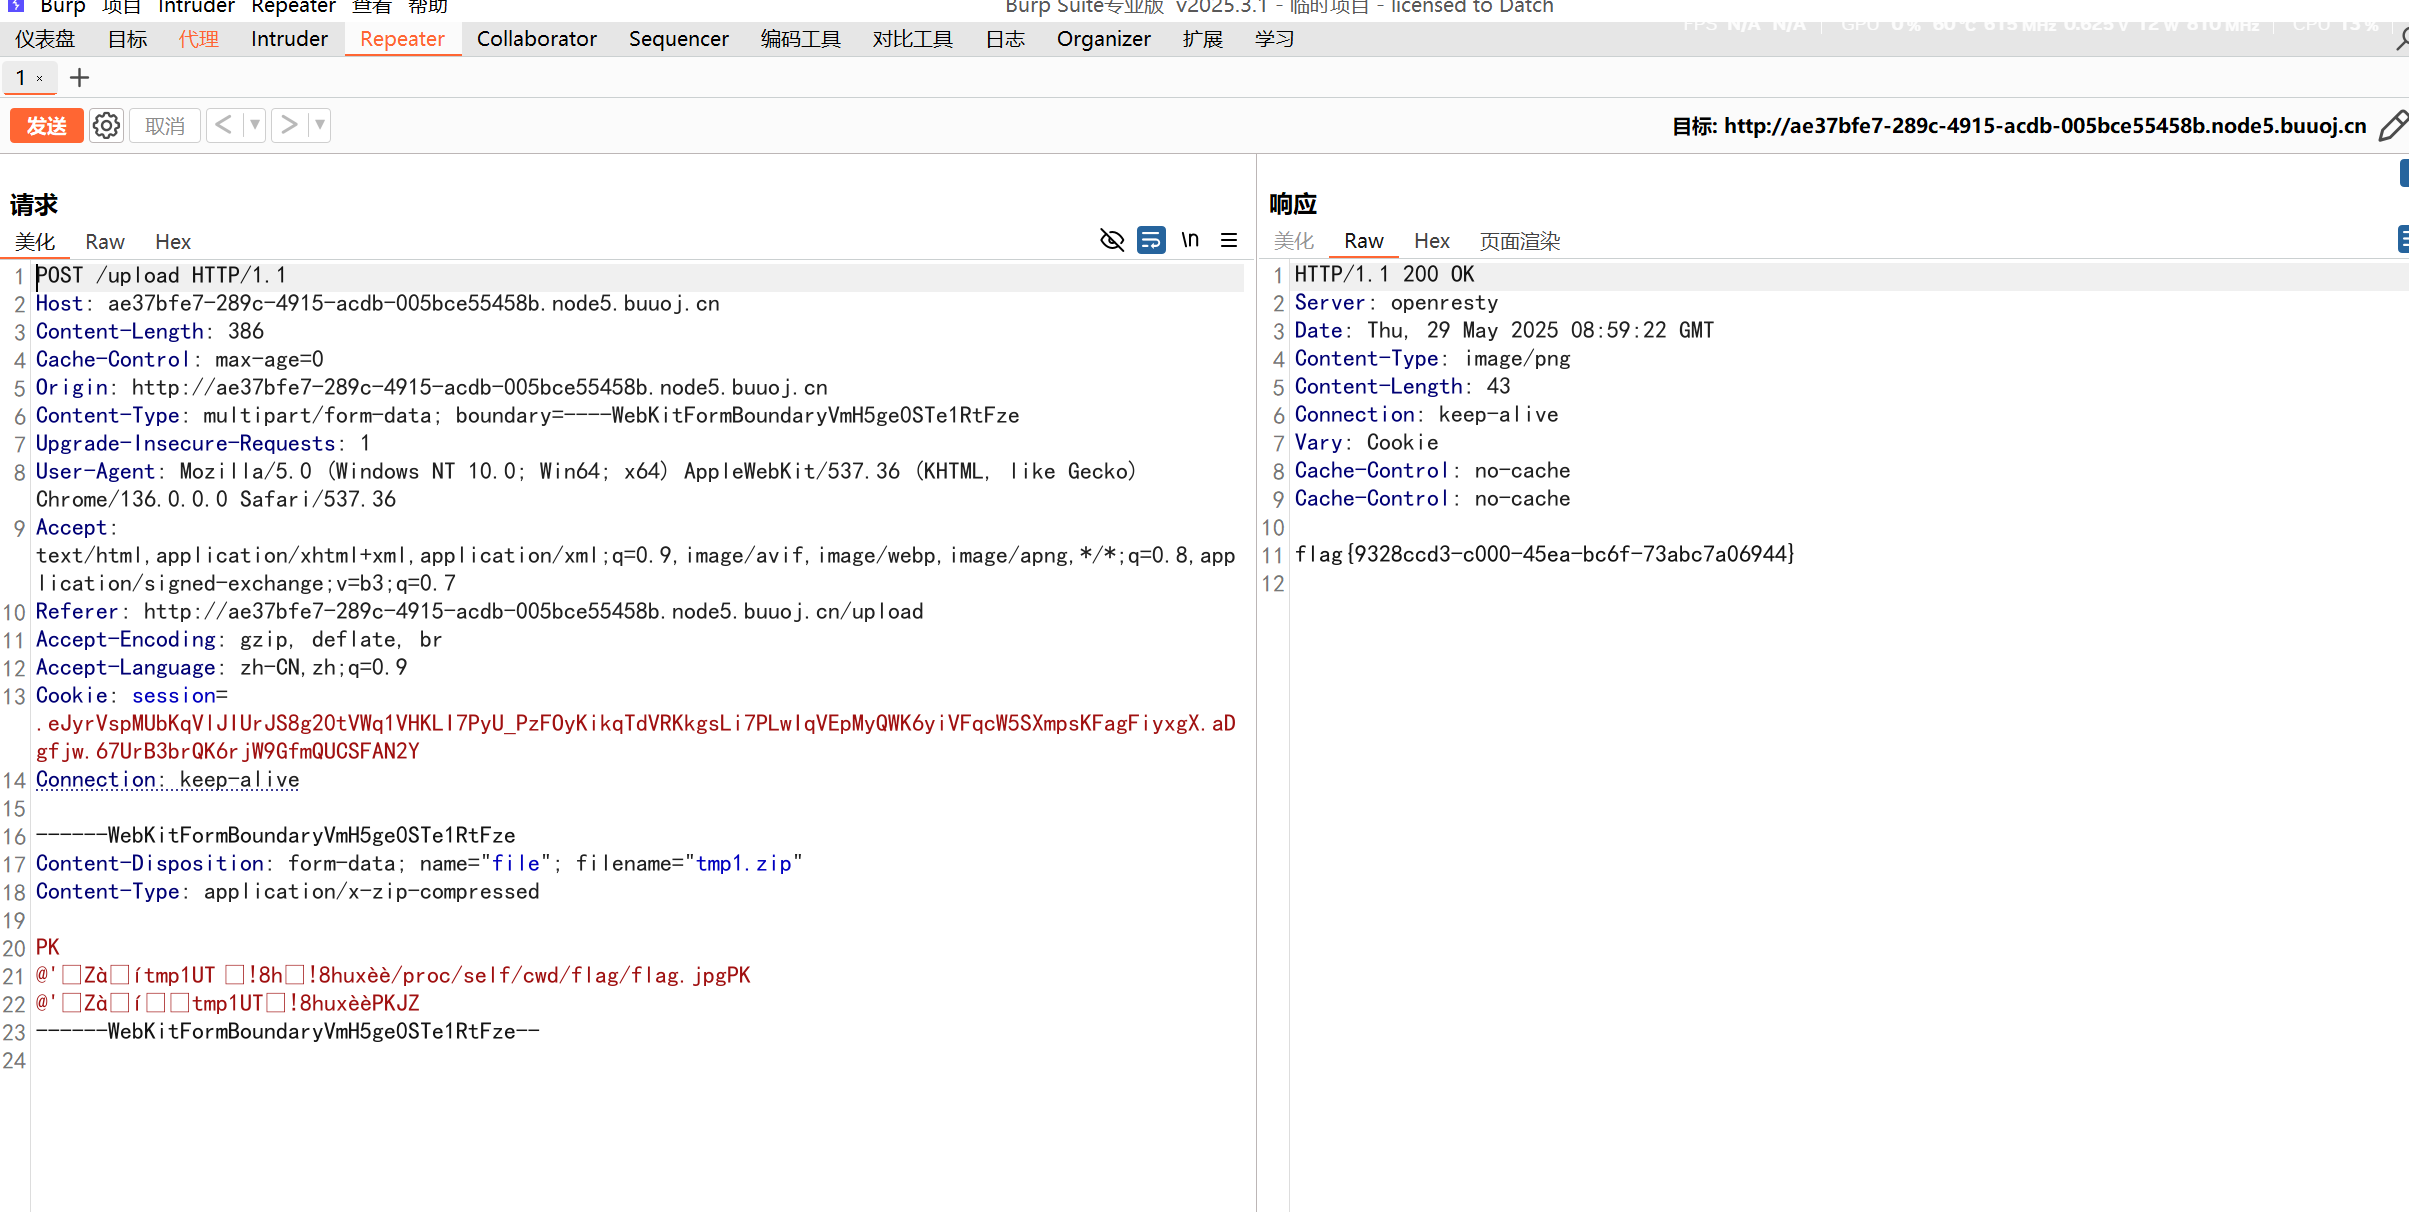Toggle the \n newline display button

[1190, 240]
